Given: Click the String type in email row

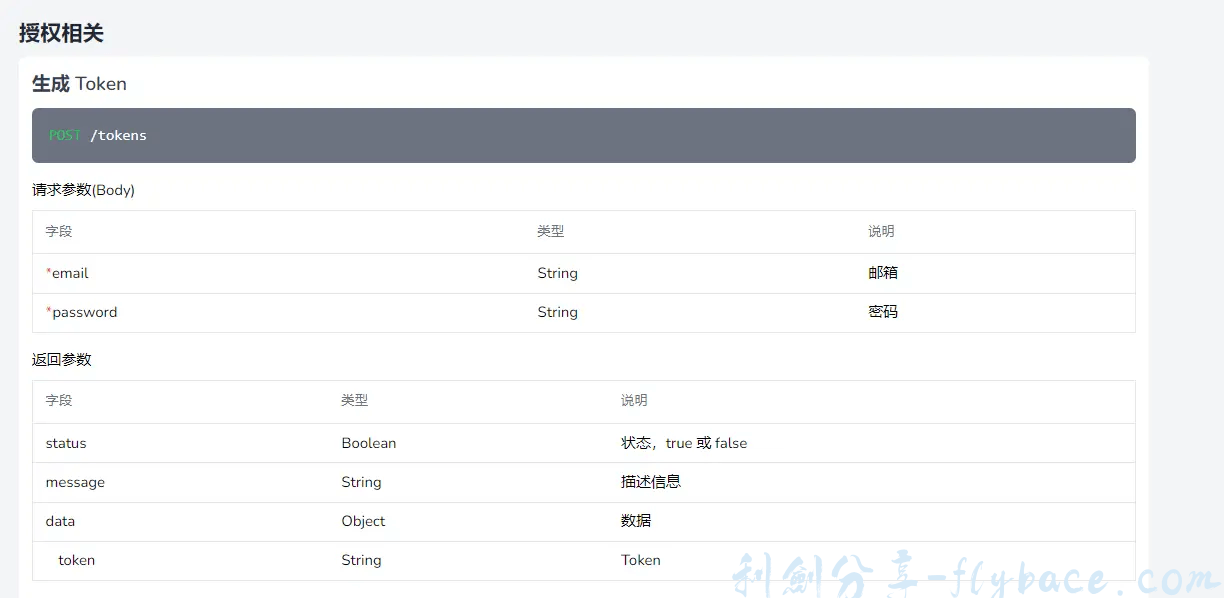Looking at the screenshot, I should click(557, 273).
